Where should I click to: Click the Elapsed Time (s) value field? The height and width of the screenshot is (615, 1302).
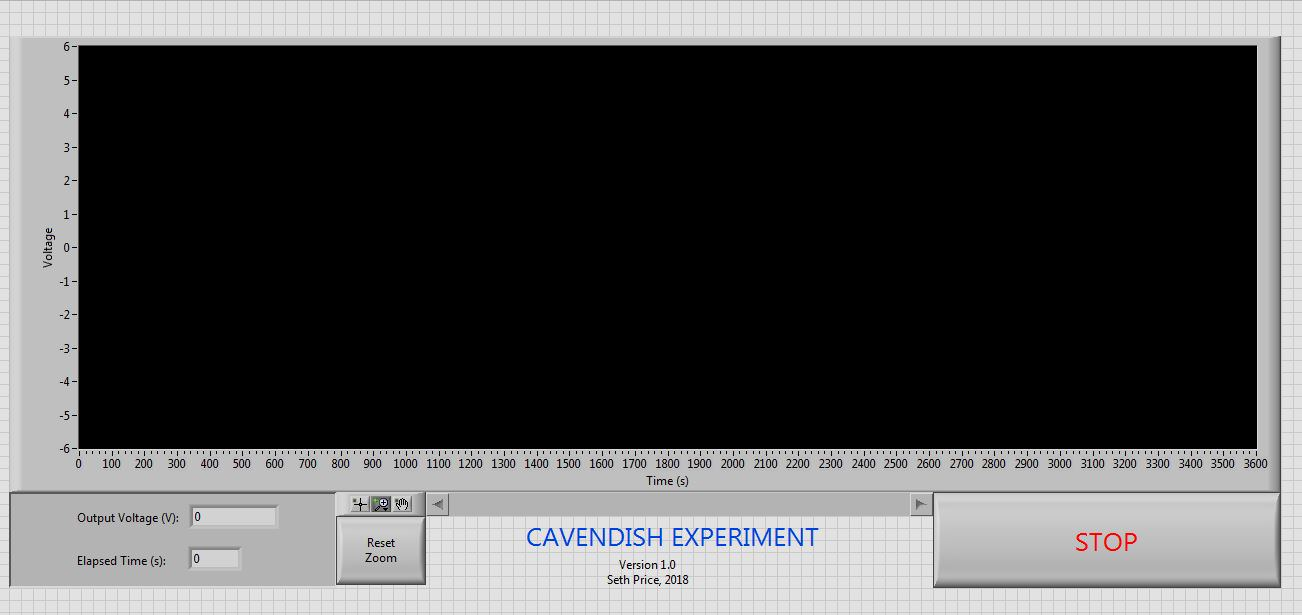(x=215, y=559)
